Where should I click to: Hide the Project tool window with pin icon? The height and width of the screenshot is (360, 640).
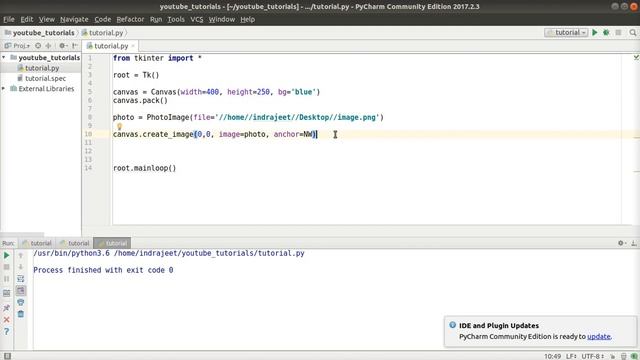pos(75,46)
